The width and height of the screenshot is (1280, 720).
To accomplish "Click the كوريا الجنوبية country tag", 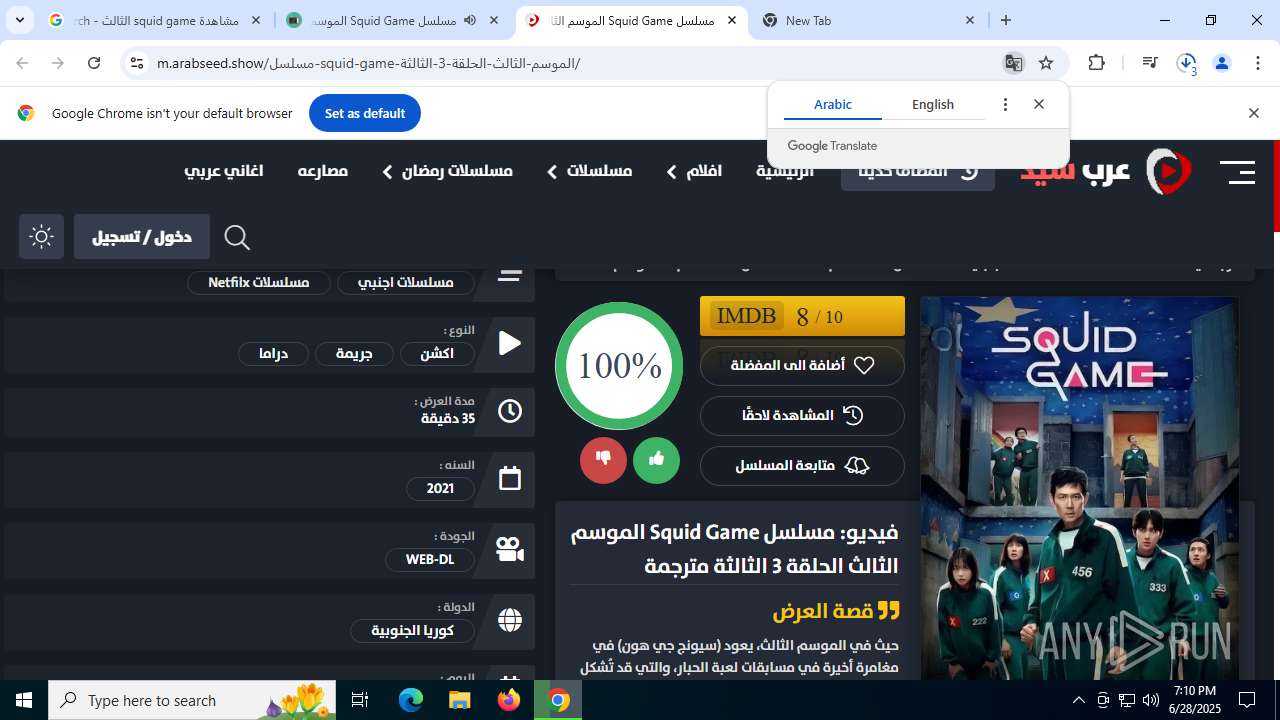I will click(413, 630).
